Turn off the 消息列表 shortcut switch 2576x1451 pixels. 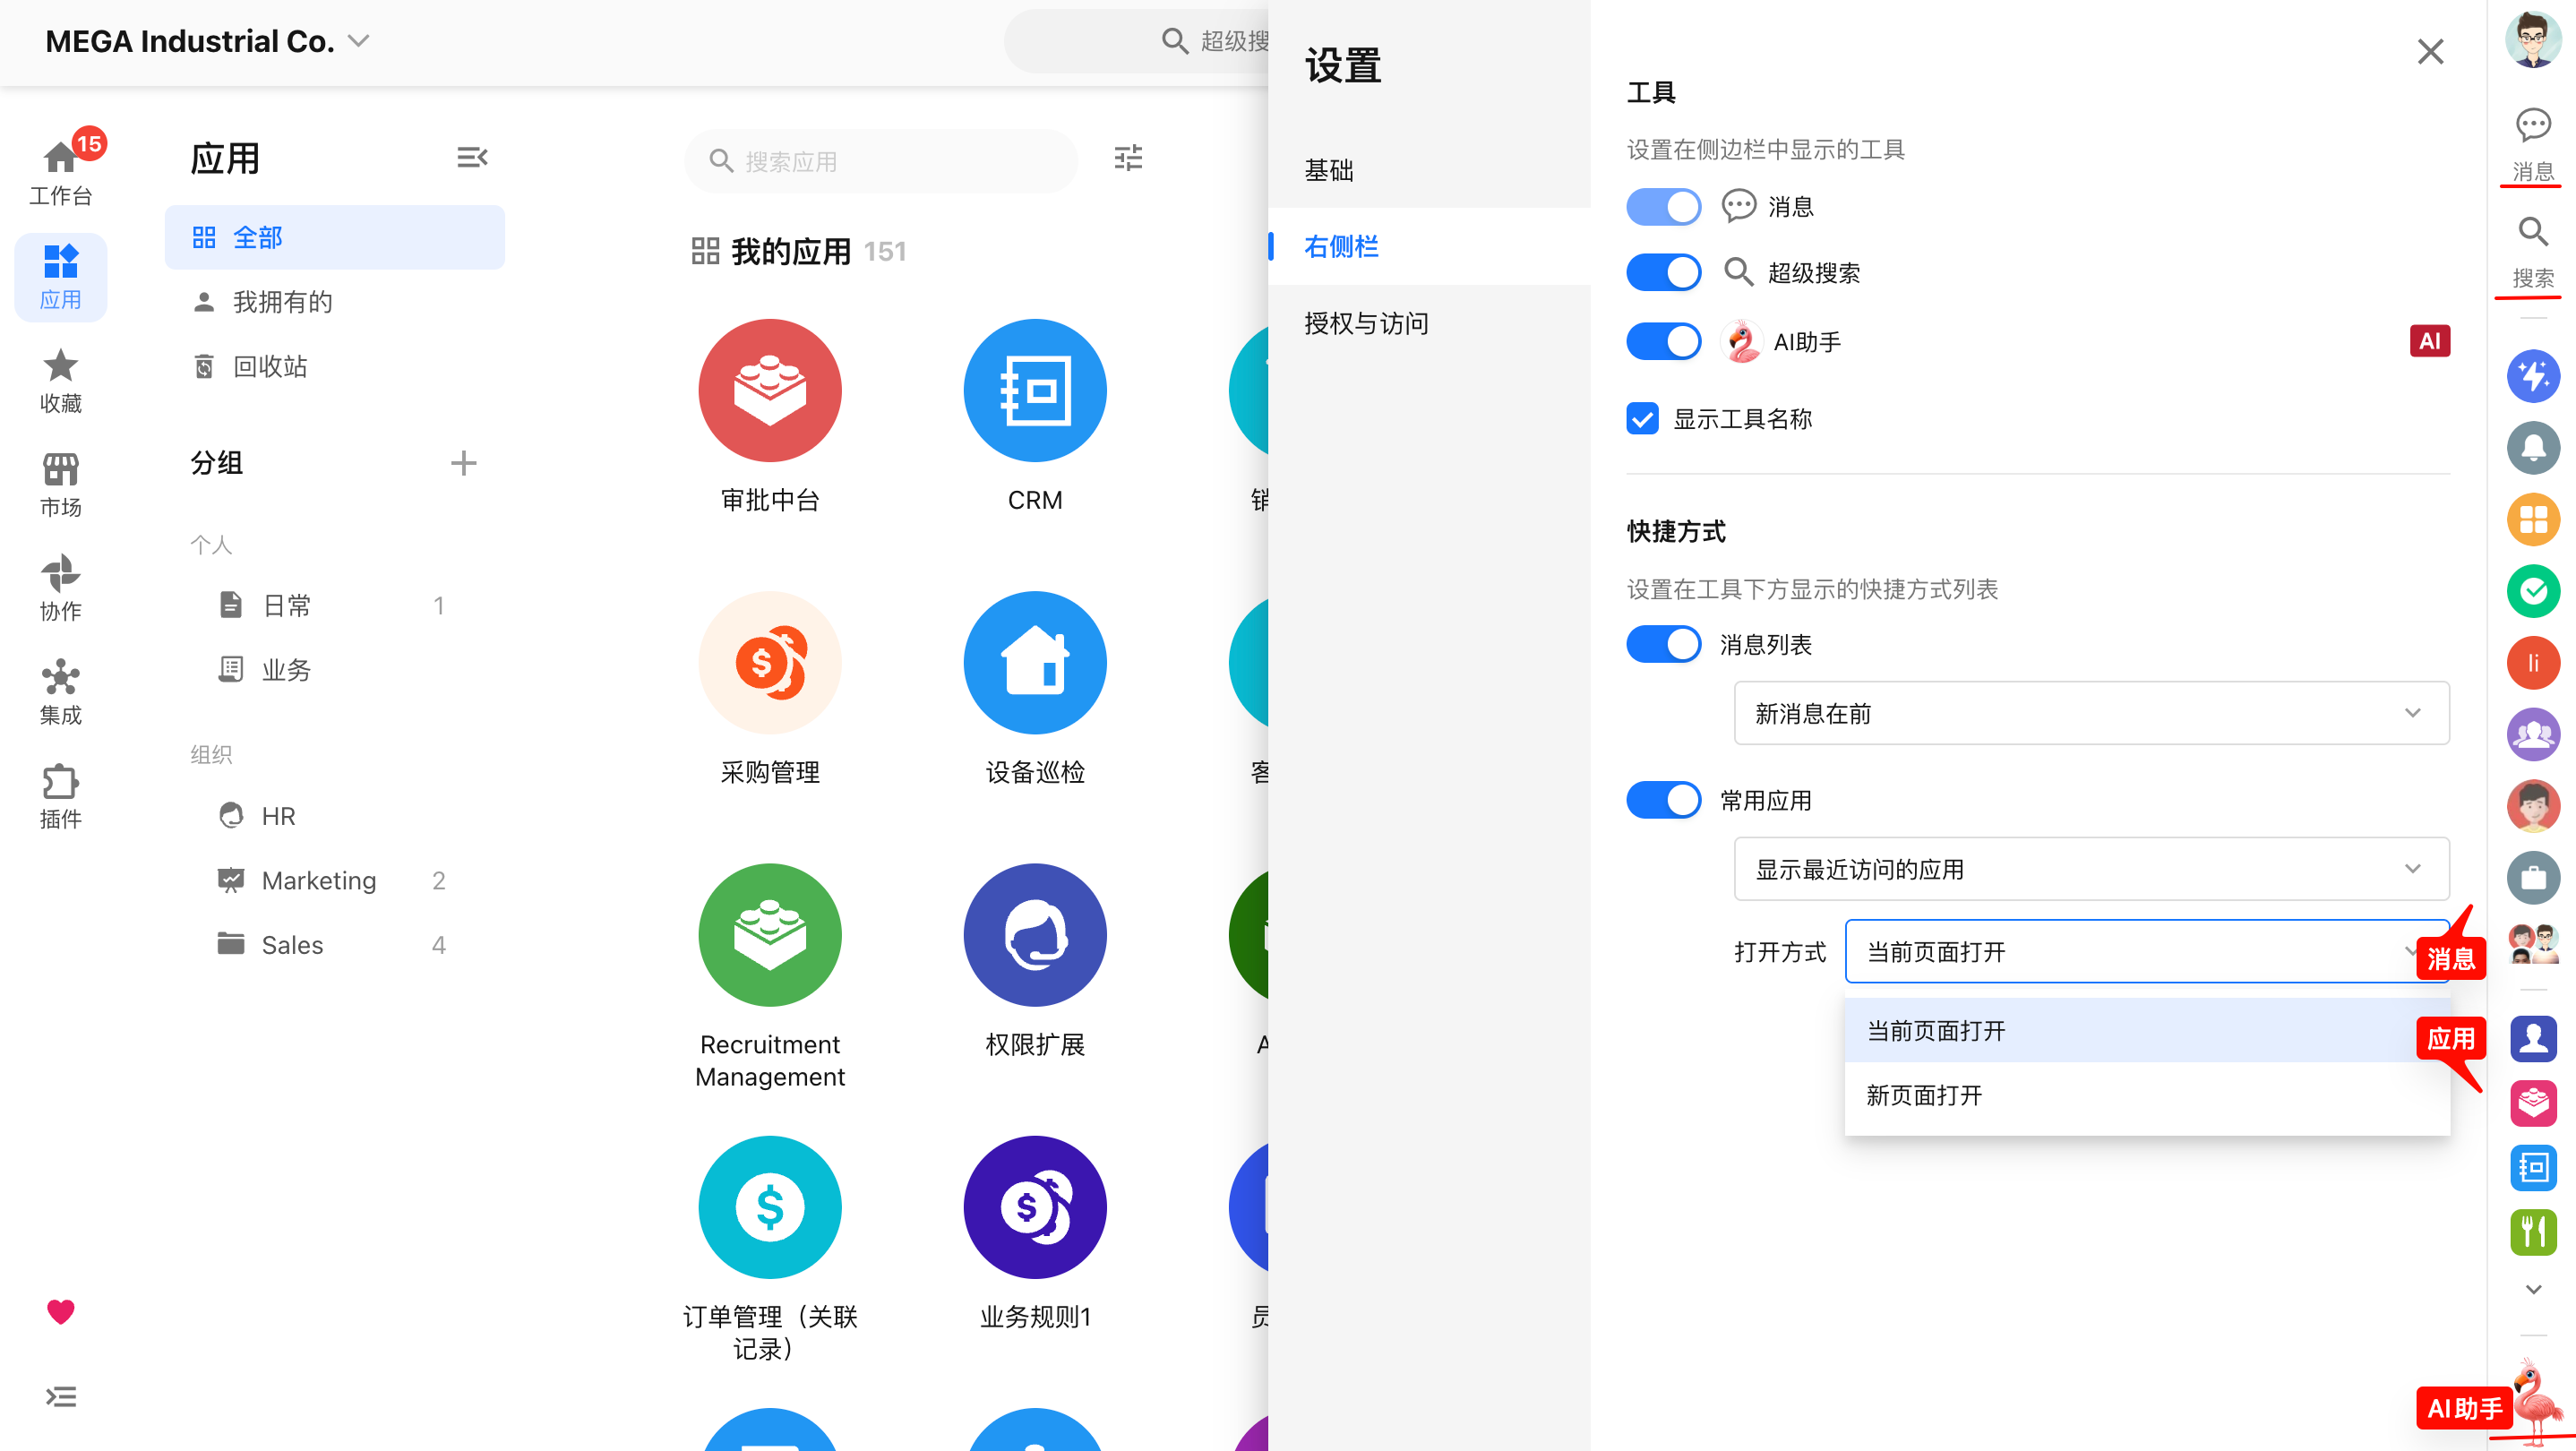coord(1663,644)
